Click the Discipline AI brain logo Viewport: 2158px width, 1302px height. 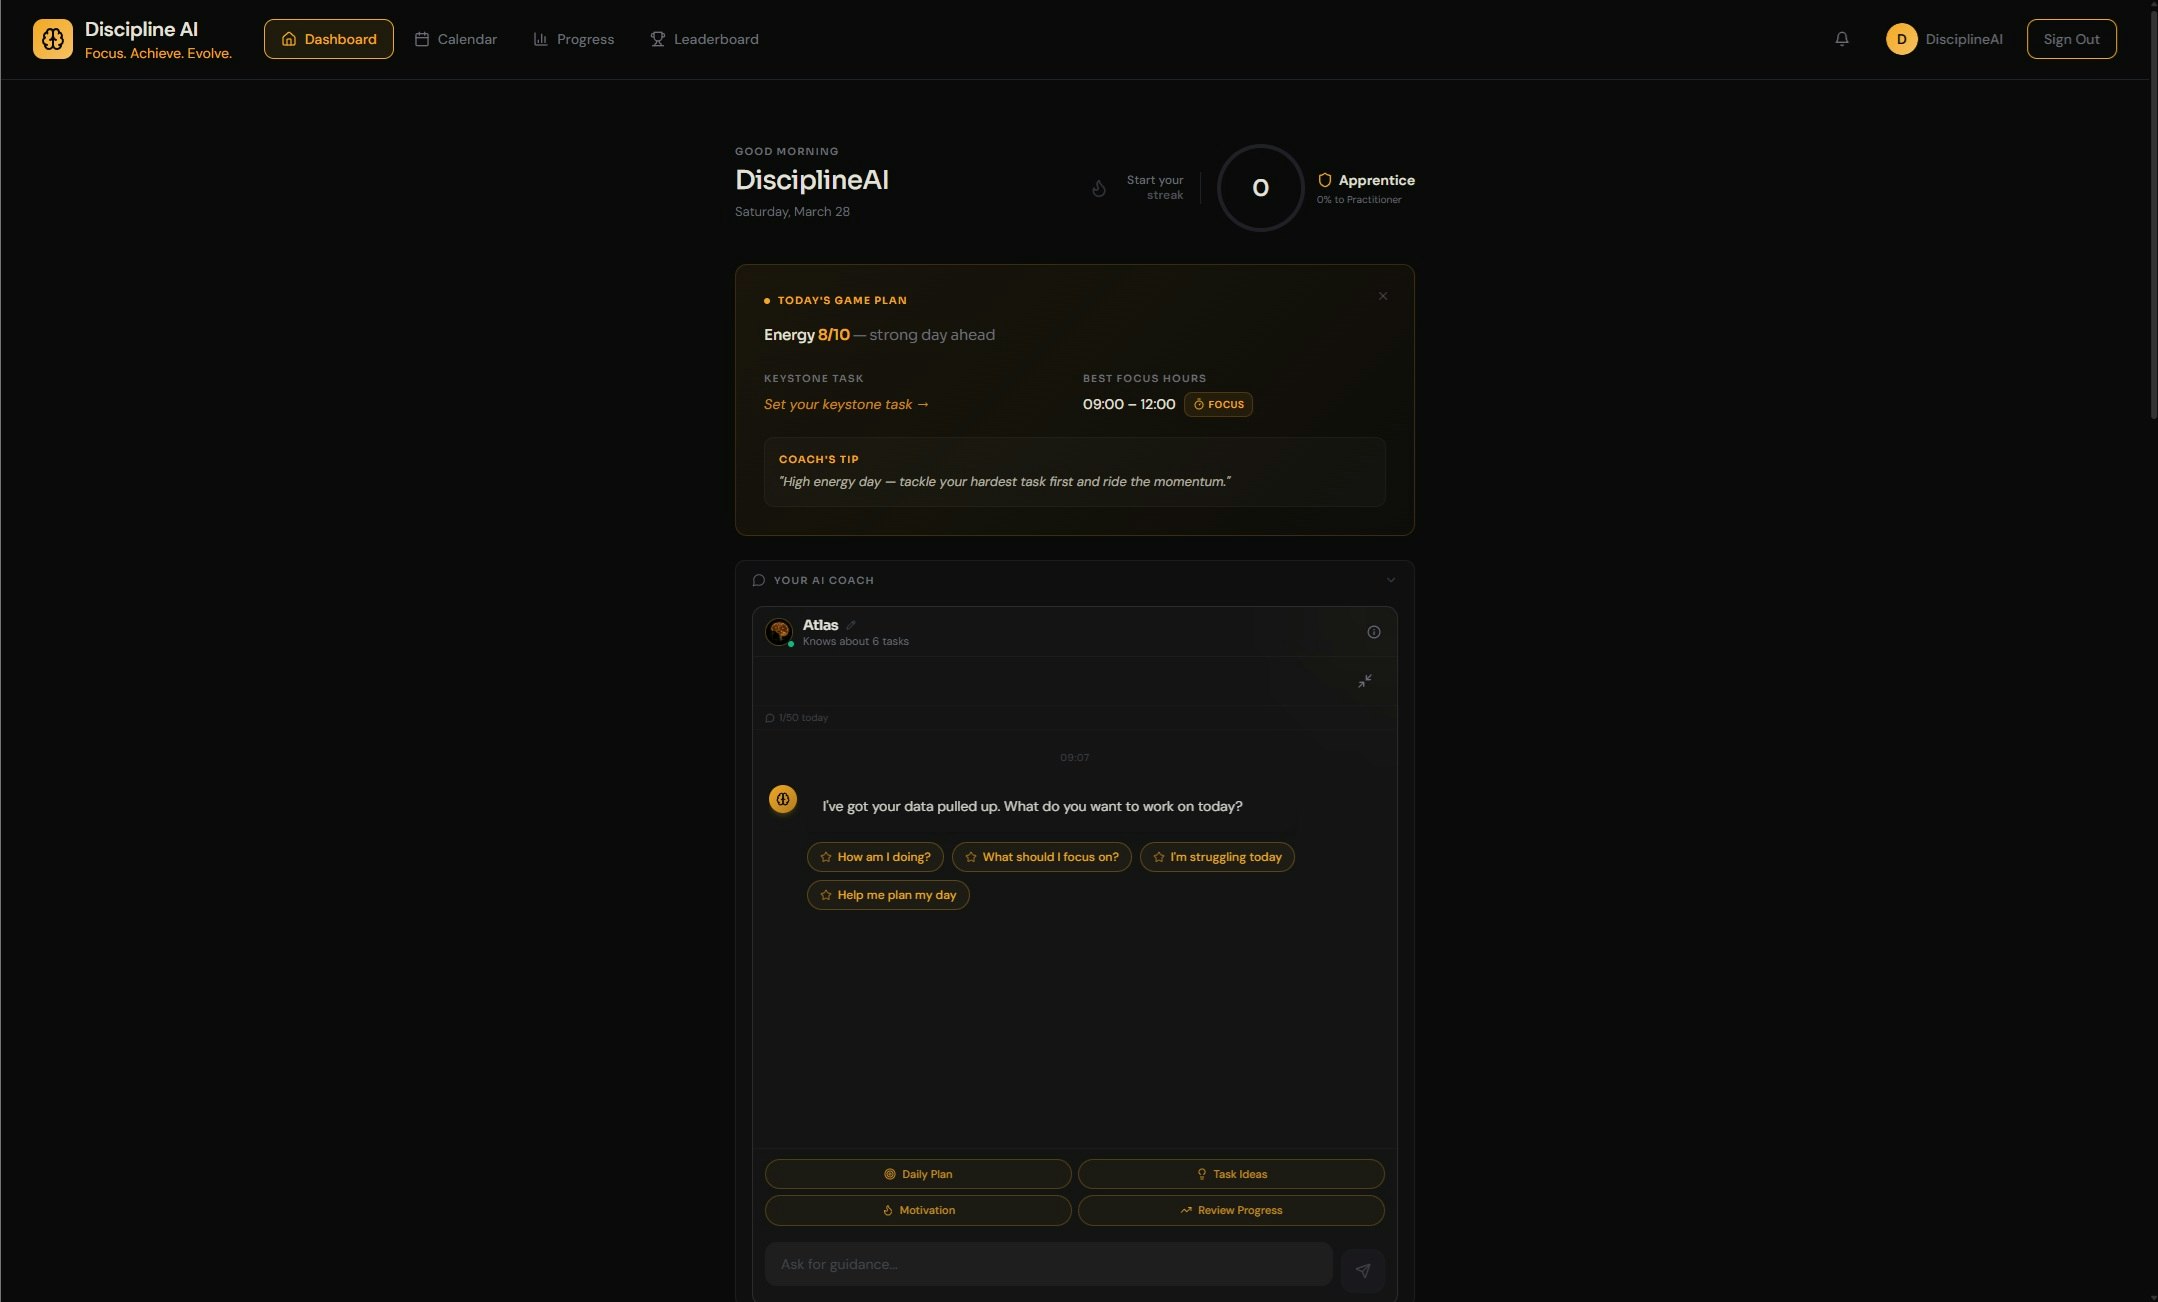pos(52,39)
